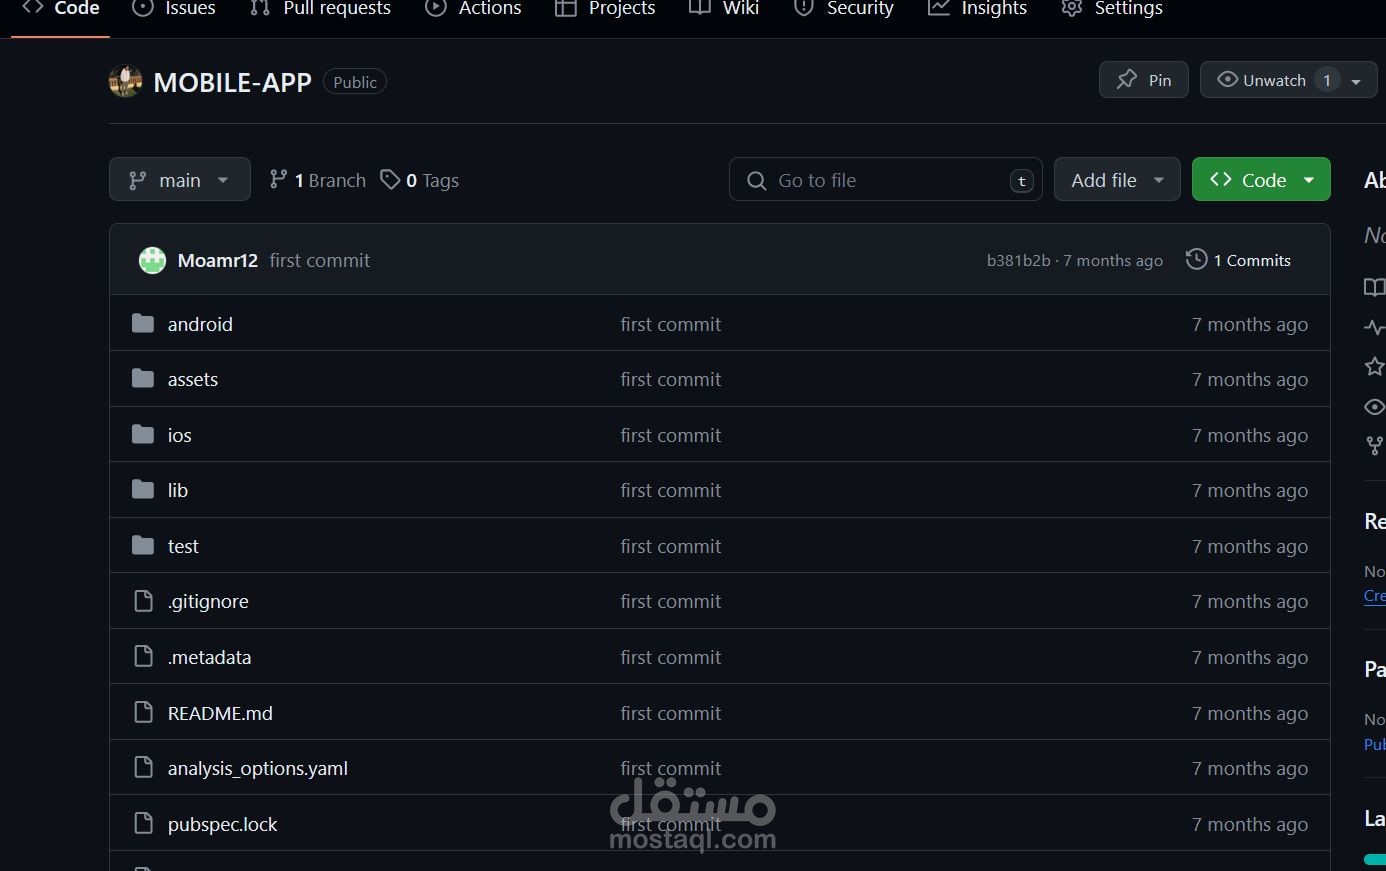Screen dimensions: 1386x871
Task: Click the star icon in the sidebar
Action: click(x=1374, y=367)
